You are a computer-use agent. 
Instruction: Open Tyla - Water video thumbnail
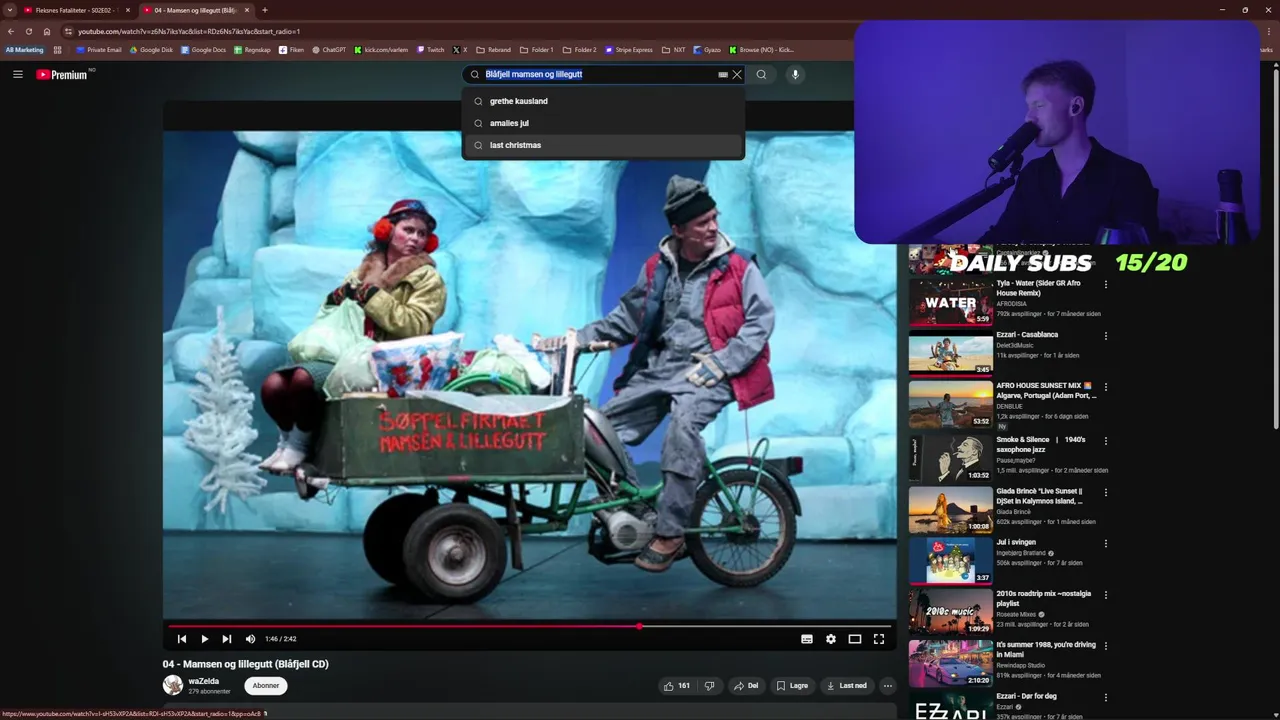pyautogui.click(x=950, y=301)
